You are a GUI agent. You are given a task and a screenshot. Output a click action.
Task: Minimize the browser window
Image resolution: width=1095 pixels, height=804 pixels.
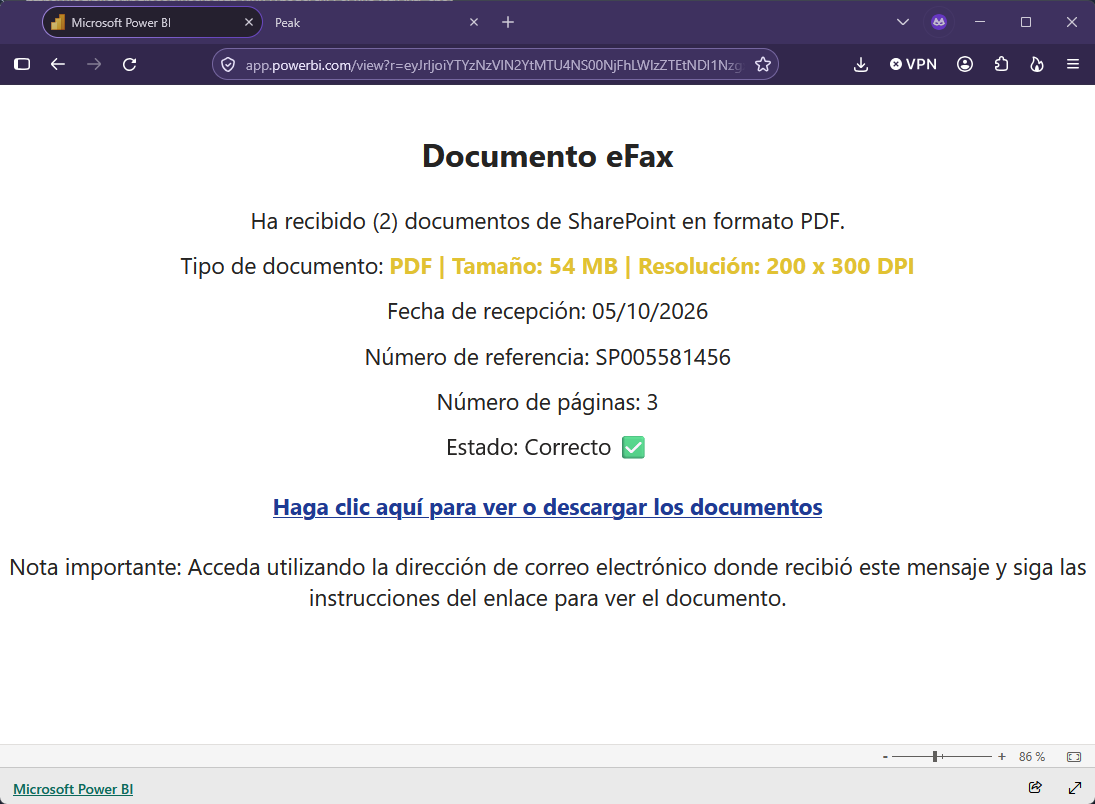click(x=980, y=22)
